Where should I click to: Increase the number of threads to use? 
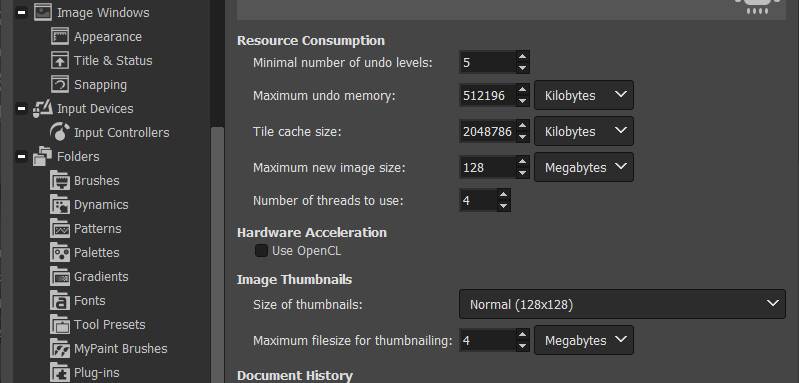tap(503, 194)
